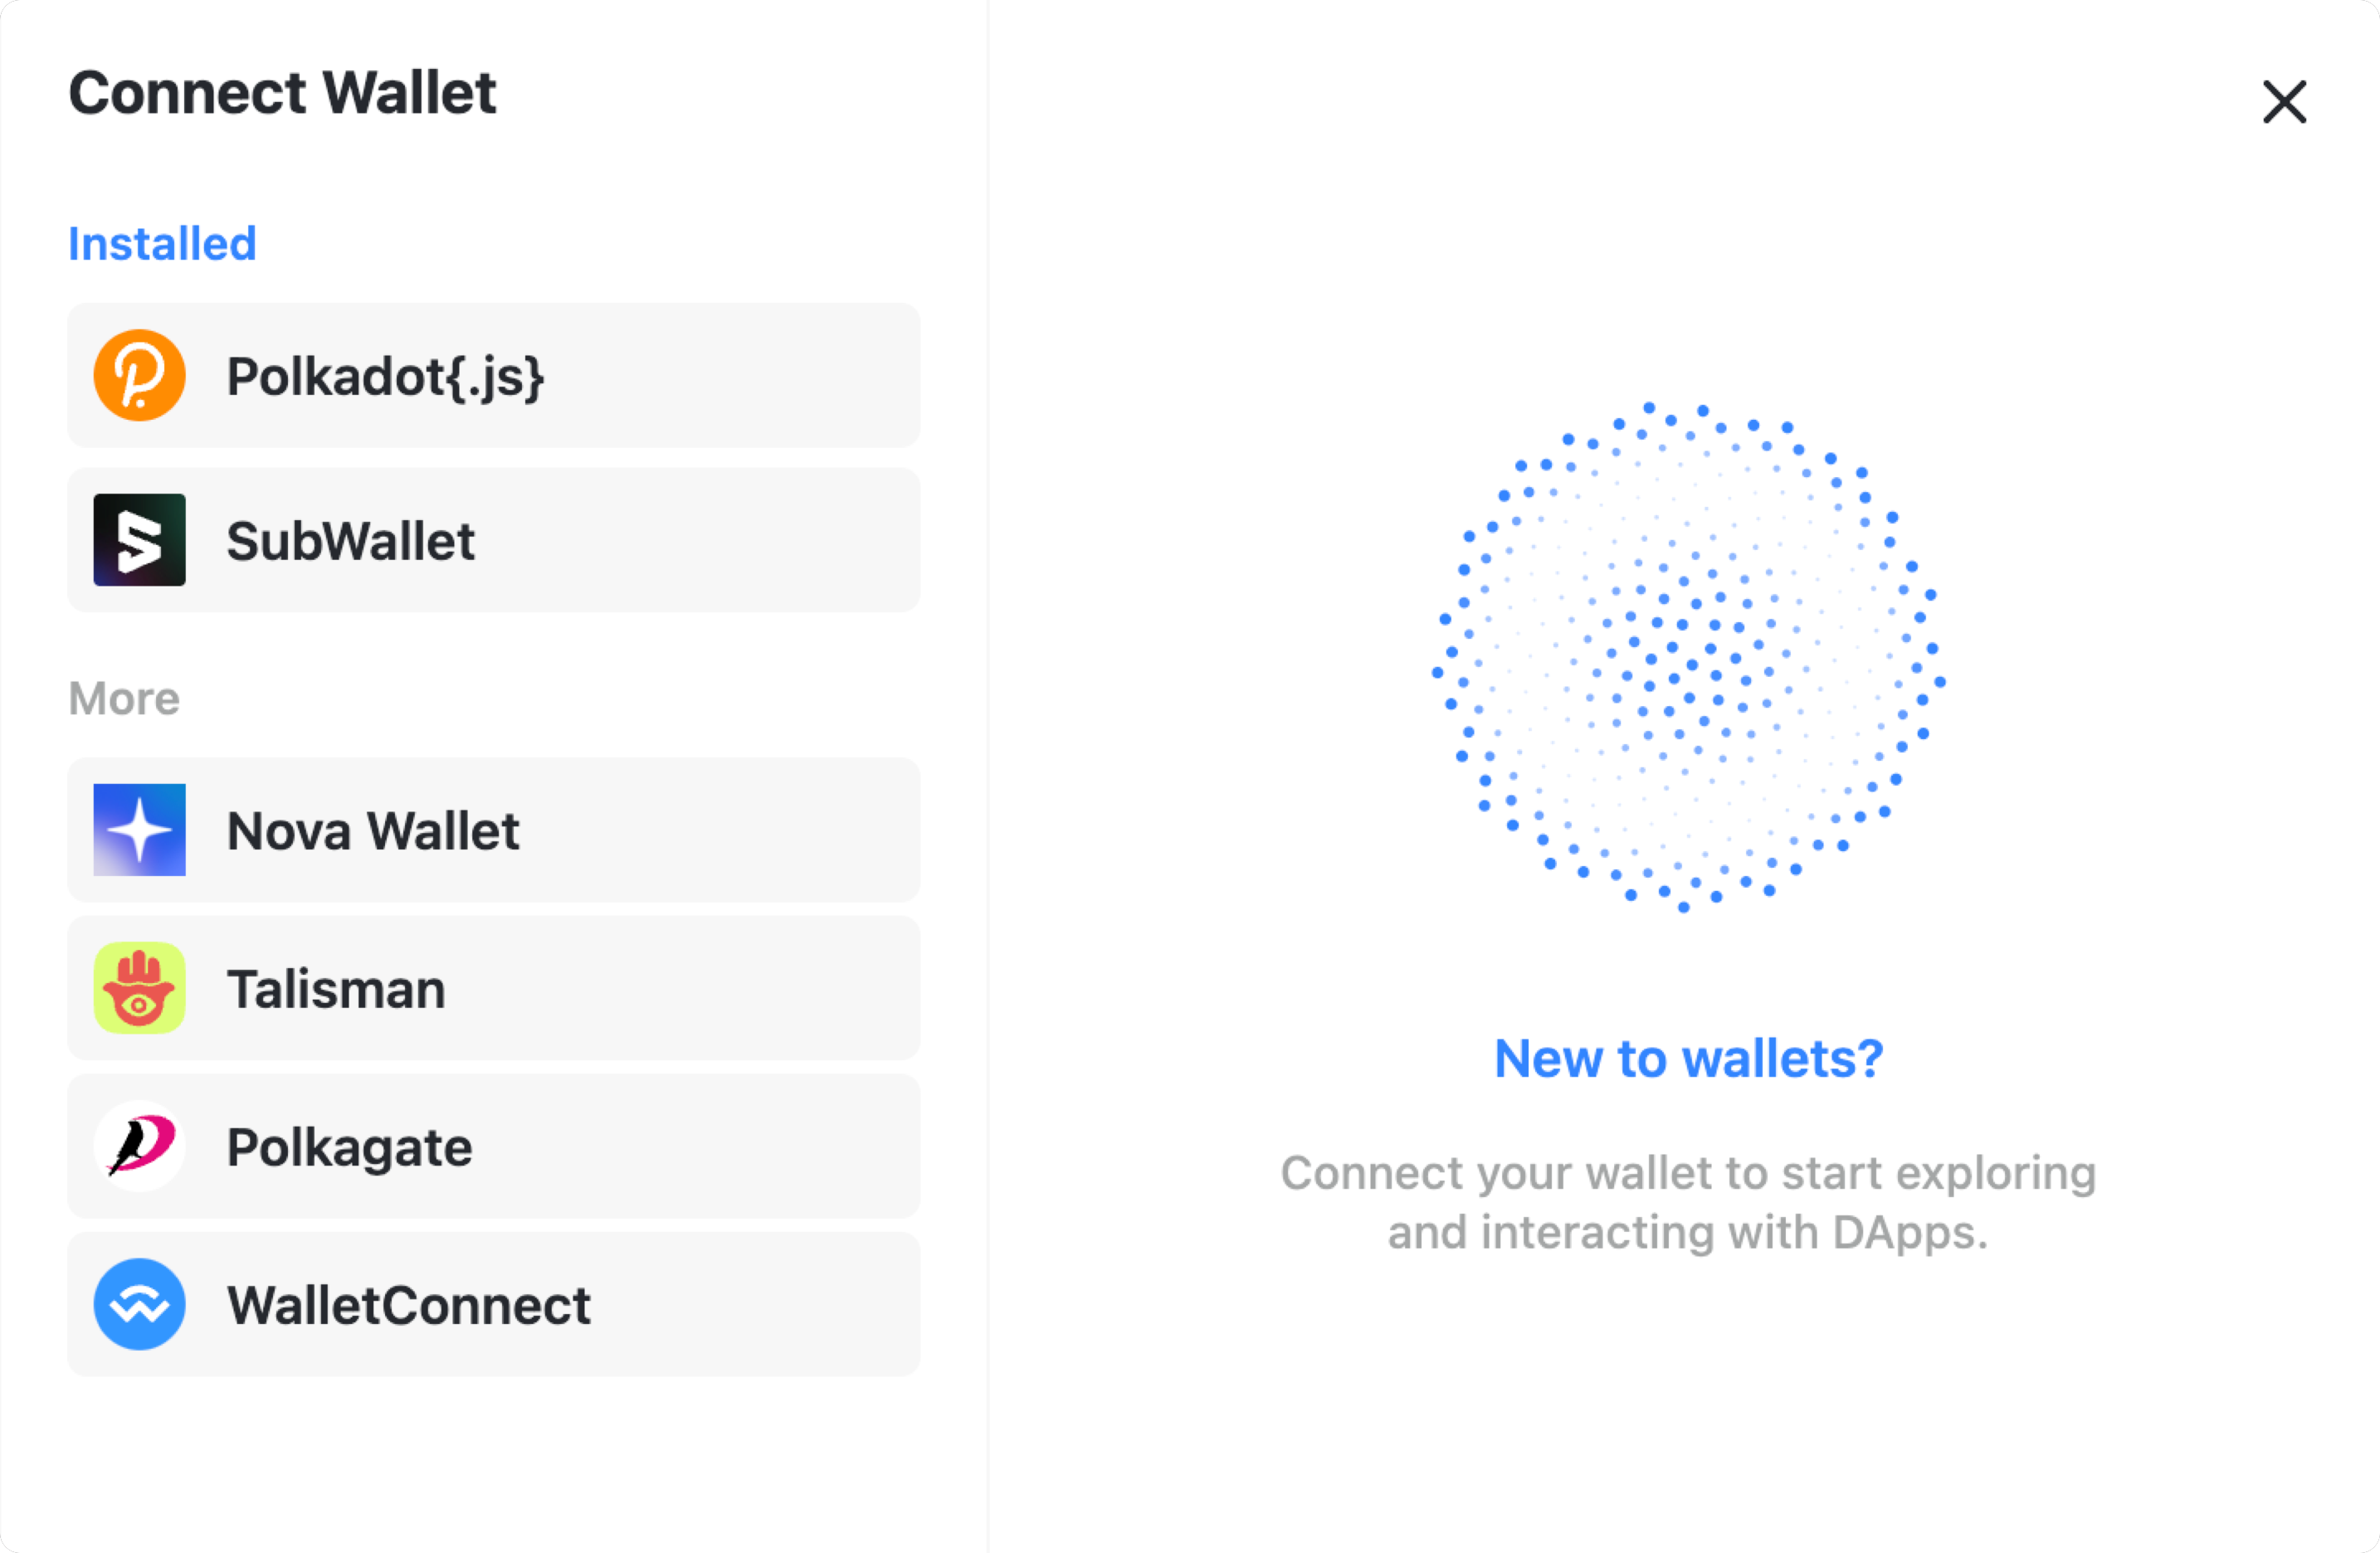
Task: Open the New to wallets help link
Action: pos(1687,1059)
